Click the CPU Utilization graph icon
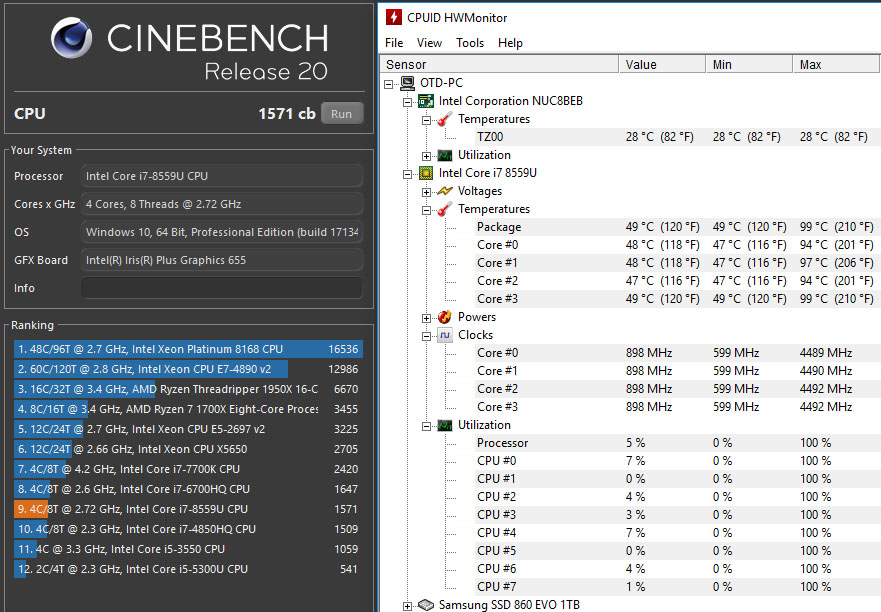 point(444,425)
